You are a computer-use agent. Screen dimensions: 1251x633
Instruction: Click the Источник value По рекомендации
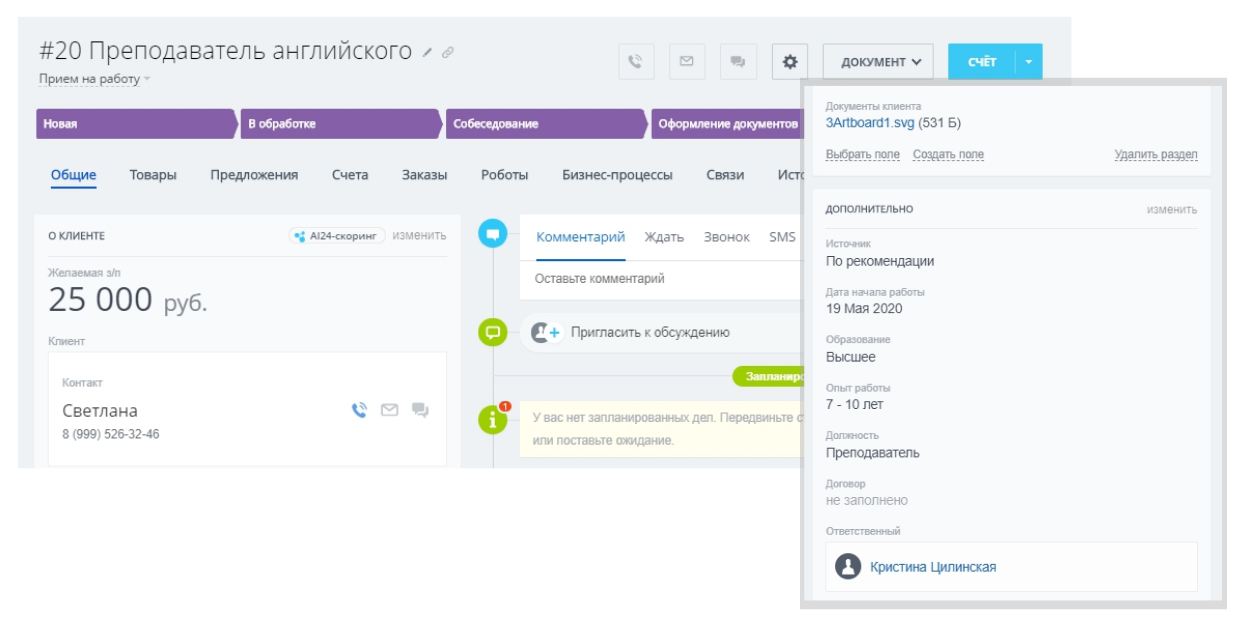880,261
